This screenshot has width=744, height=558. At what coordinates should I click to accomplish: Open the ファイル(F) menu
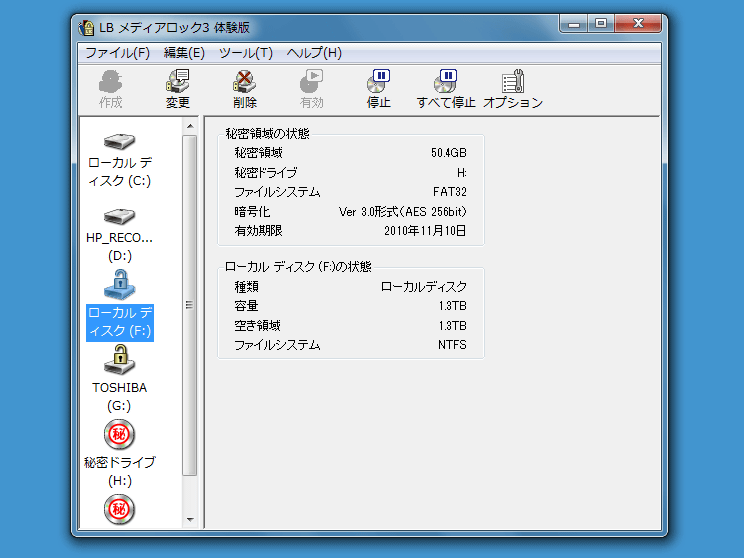117,53
